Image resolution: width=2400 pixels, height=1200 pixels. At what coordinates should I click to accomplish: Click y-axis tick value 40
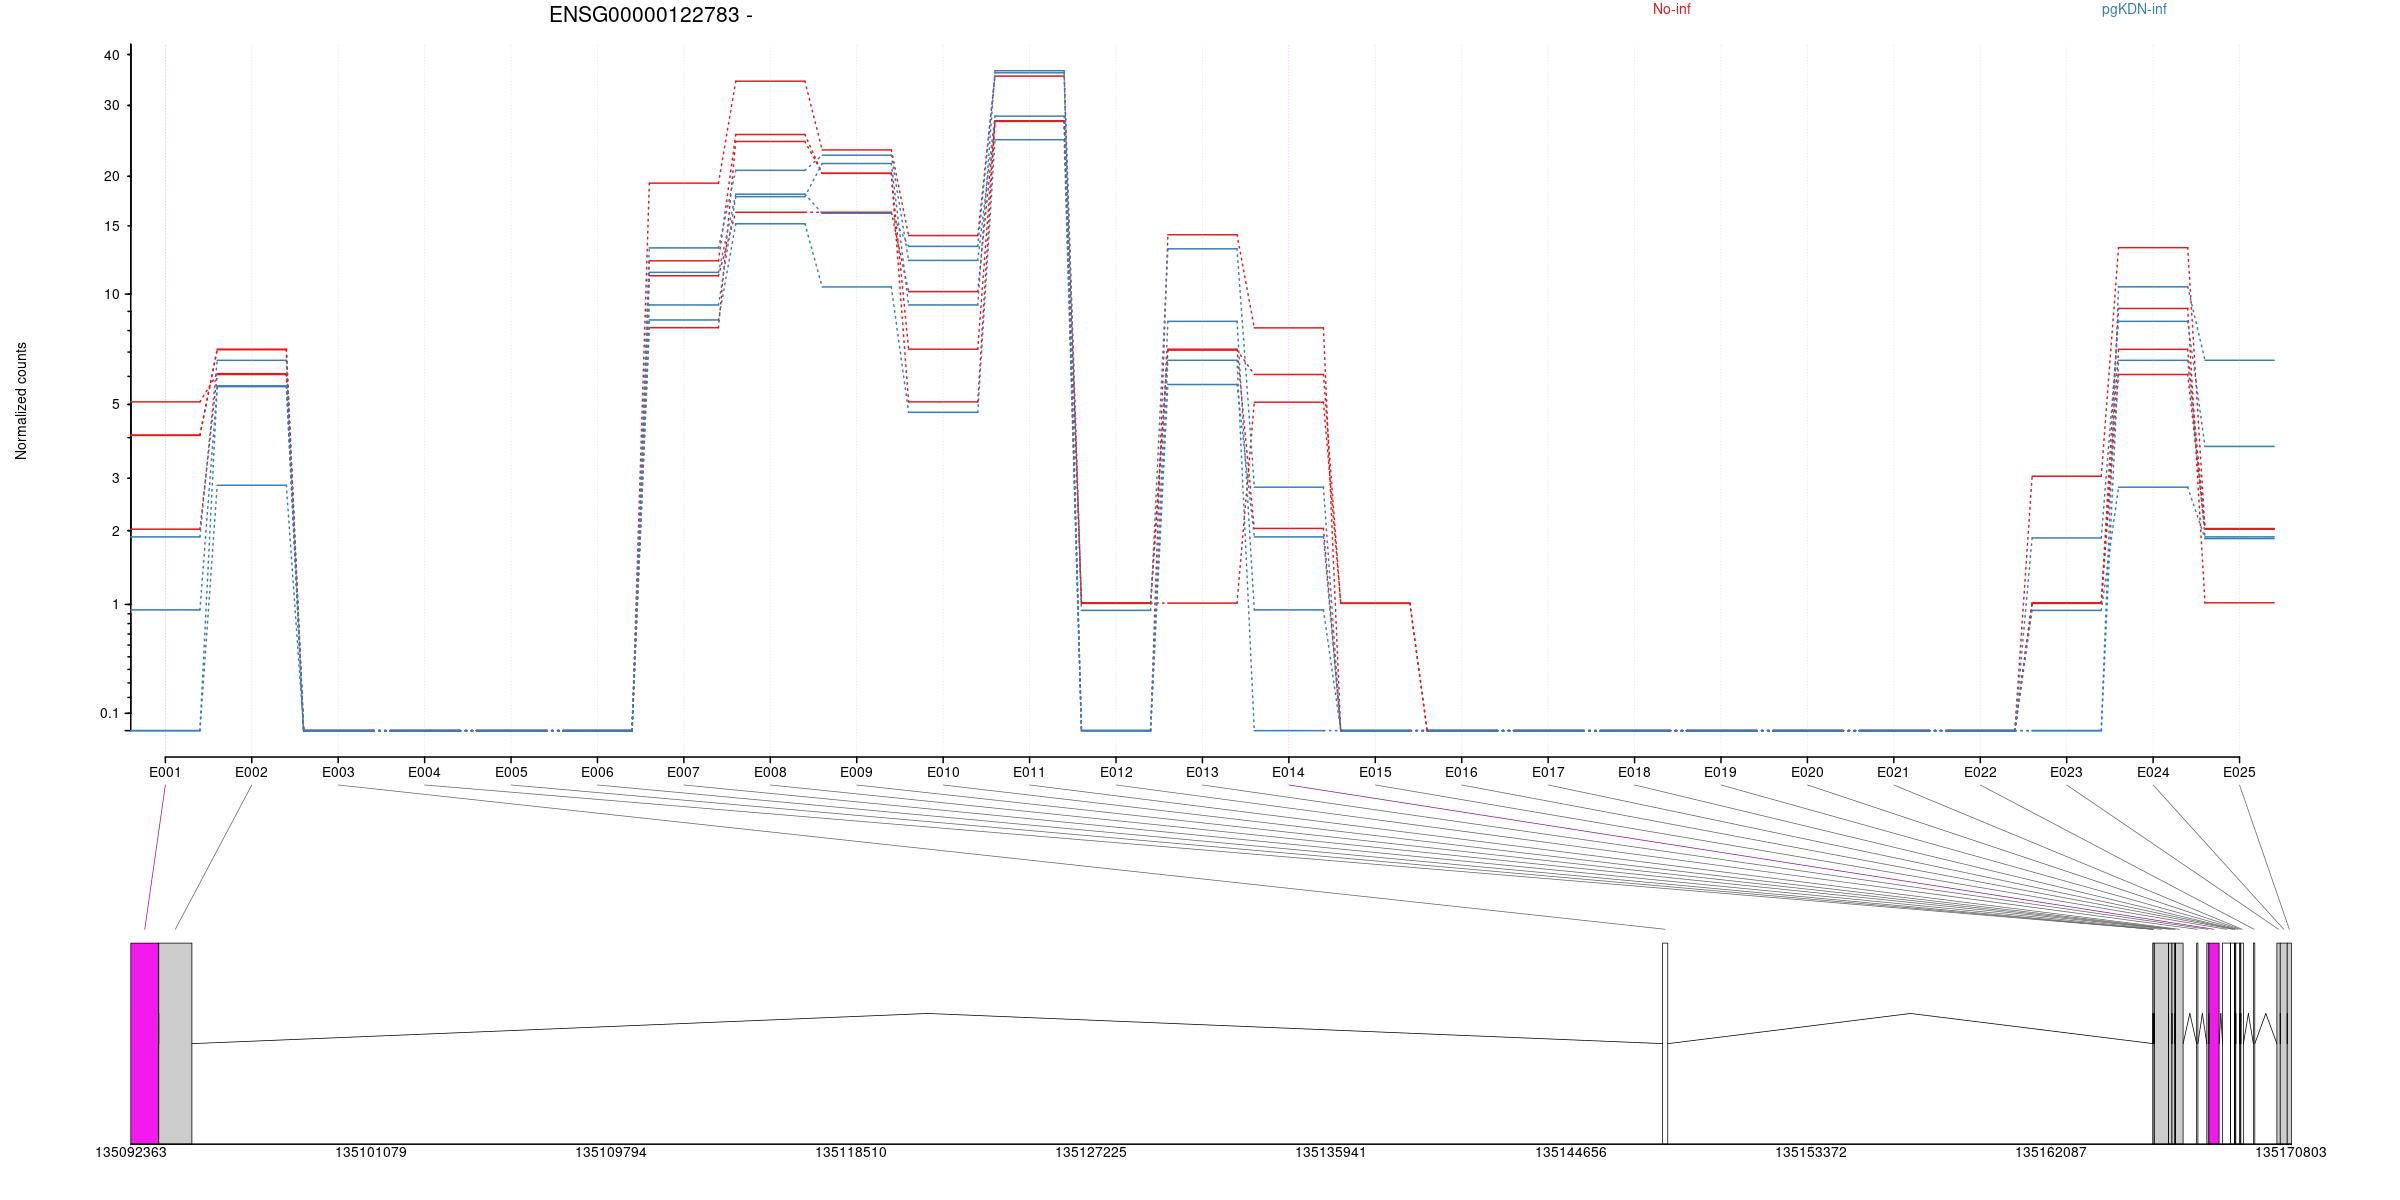(x=111, y=56)
